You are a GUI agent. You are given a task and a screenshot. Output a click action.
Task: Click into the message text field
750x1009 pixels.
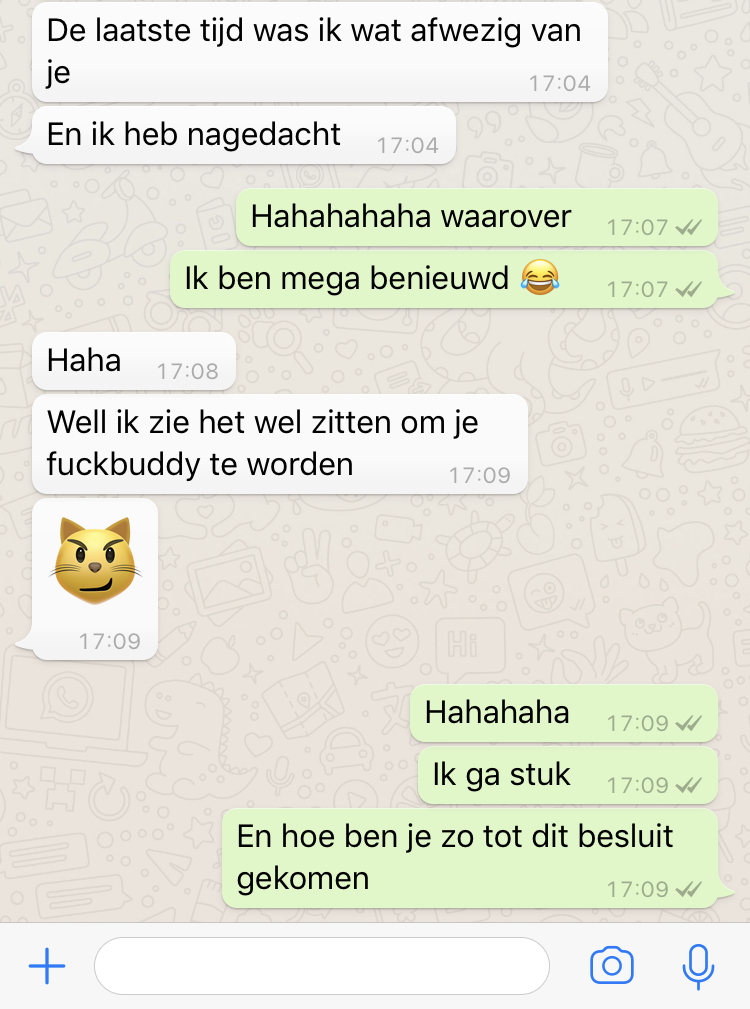click(322, 966)
